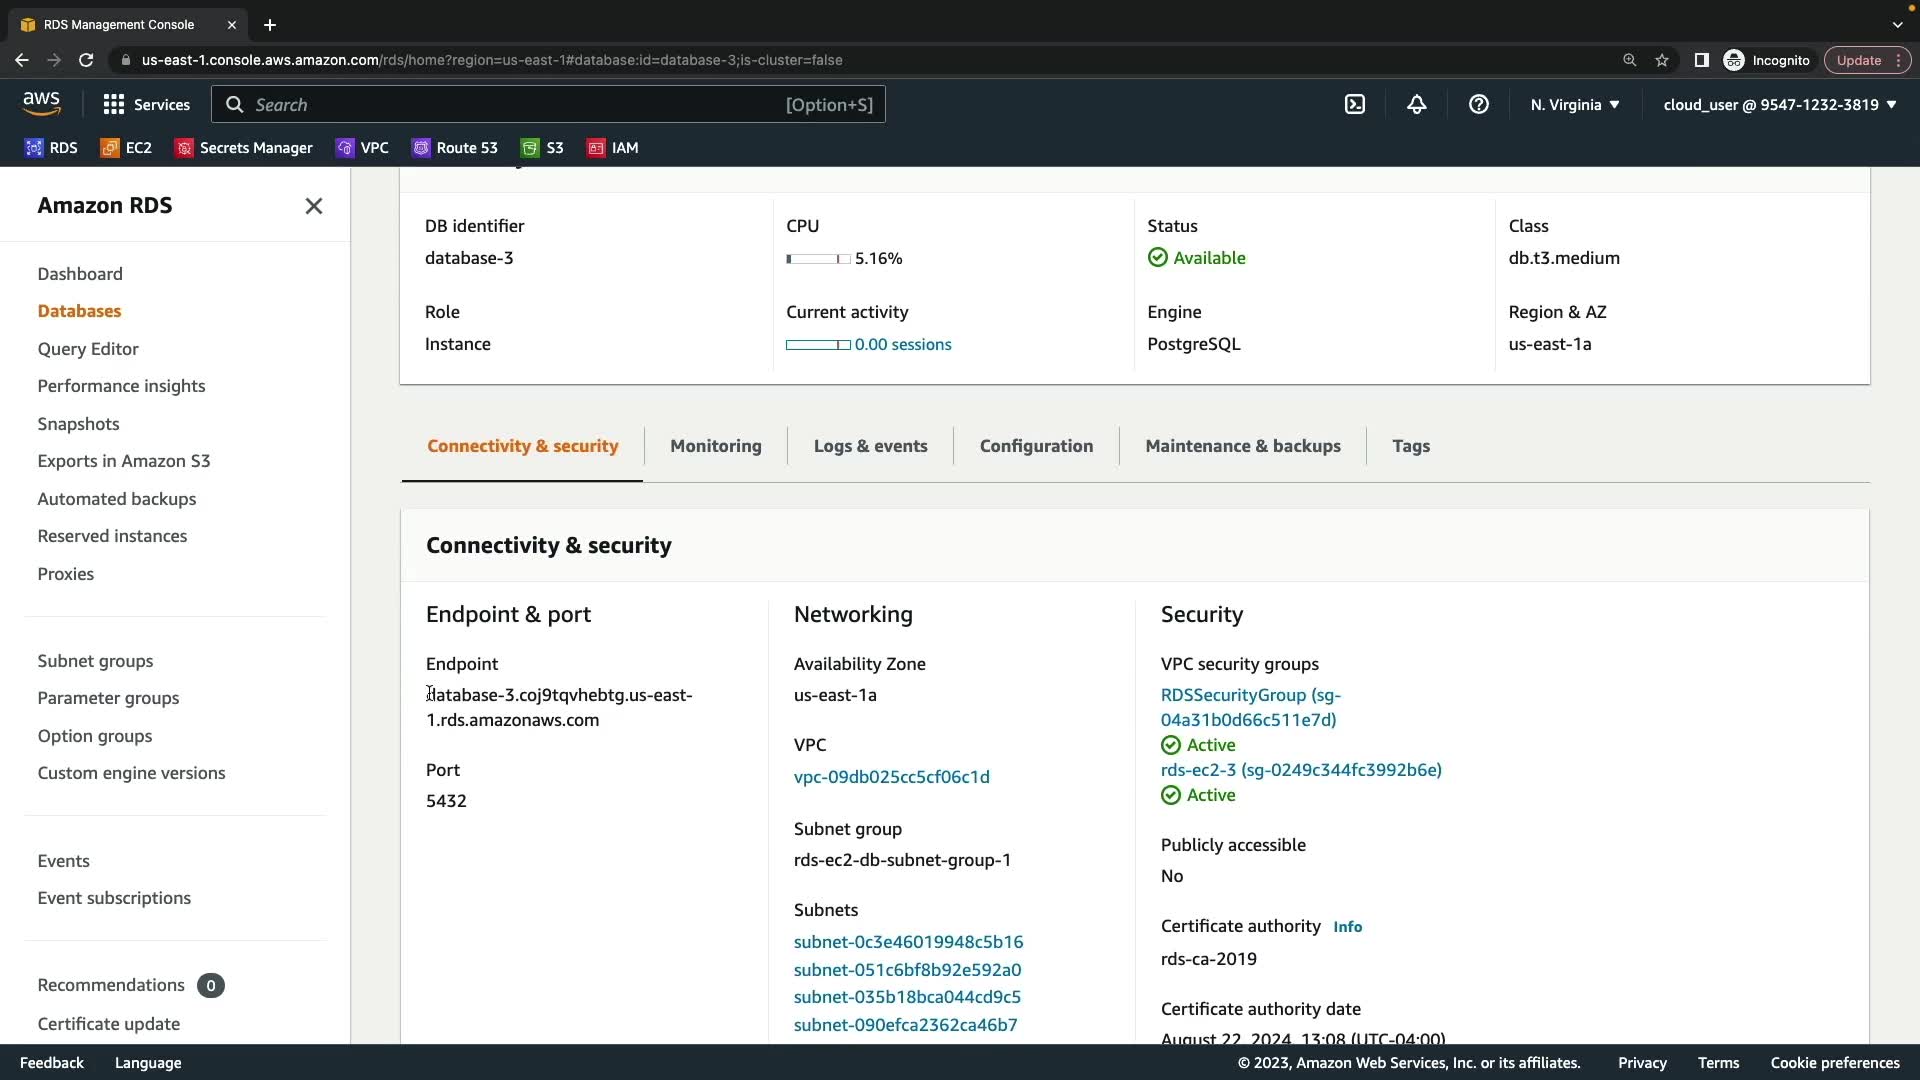Switch to the Monitoring tab
The height and width of the screenshot is (1080, 1920).
pos(715,446)
